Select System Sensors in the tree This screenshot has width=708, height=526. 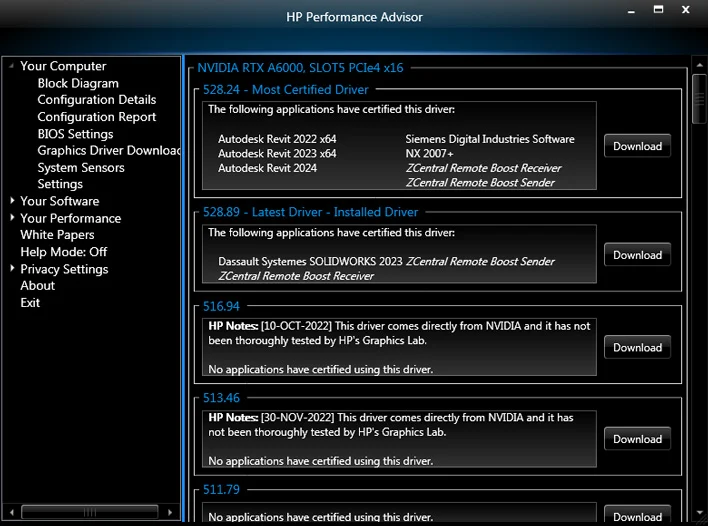click(x=81, y=167)
